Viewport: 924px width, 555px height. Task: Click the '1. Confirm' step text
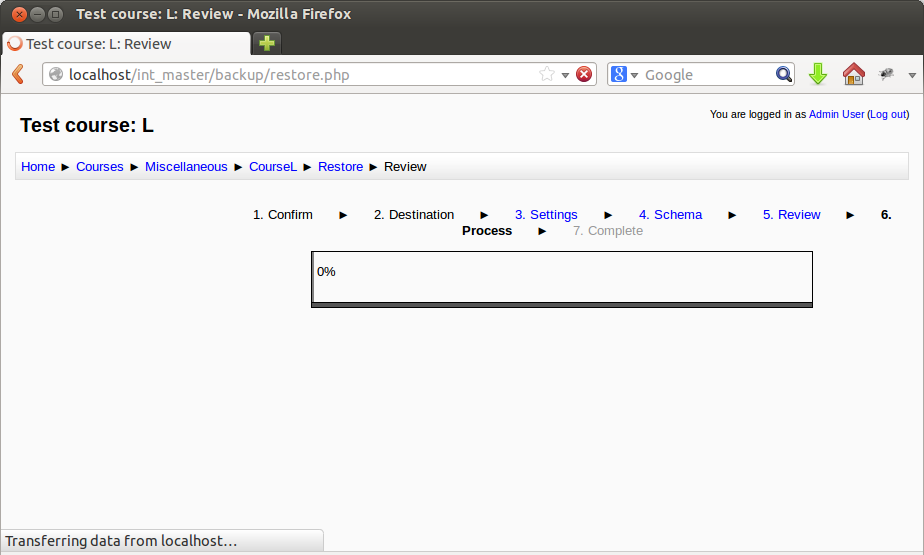click(x=283, y=214)
